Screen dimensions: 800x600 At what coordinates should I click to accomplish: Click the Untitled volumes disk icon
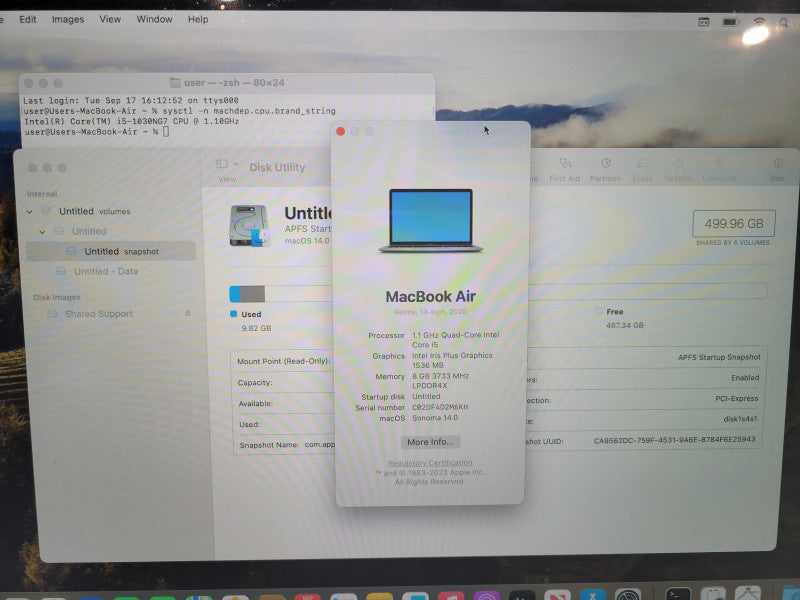[x=46, y=211]
